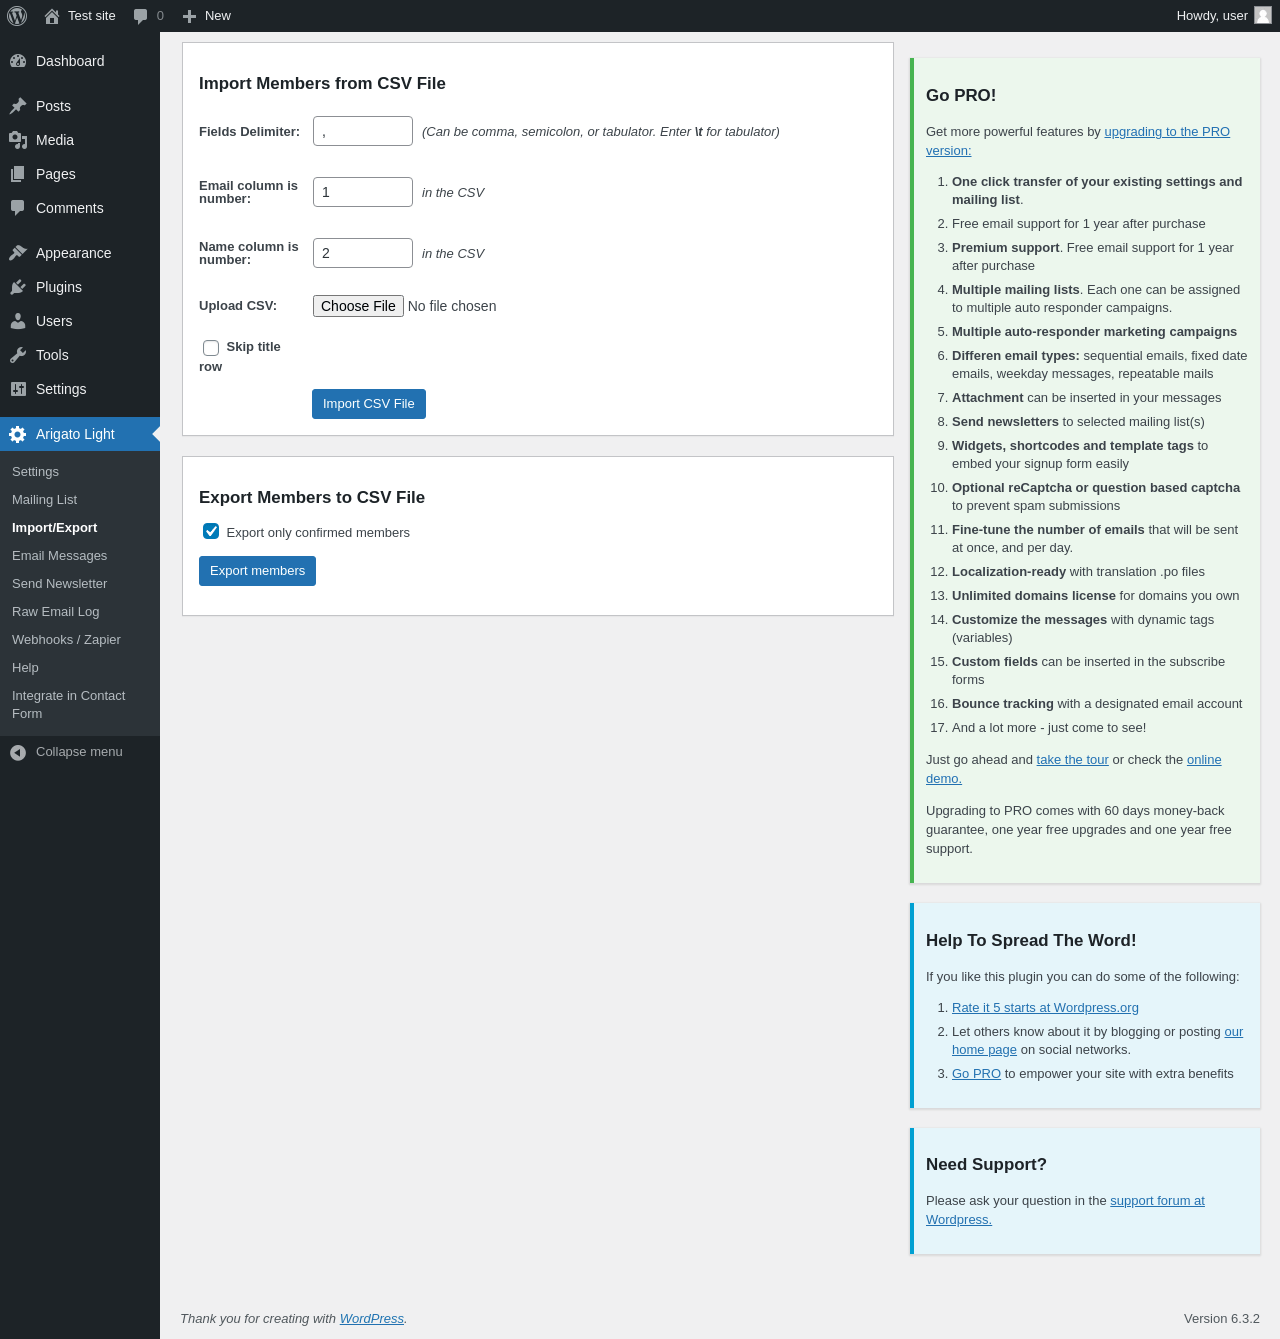
Task: Click the Tools menu label
Action: point(52,355)
